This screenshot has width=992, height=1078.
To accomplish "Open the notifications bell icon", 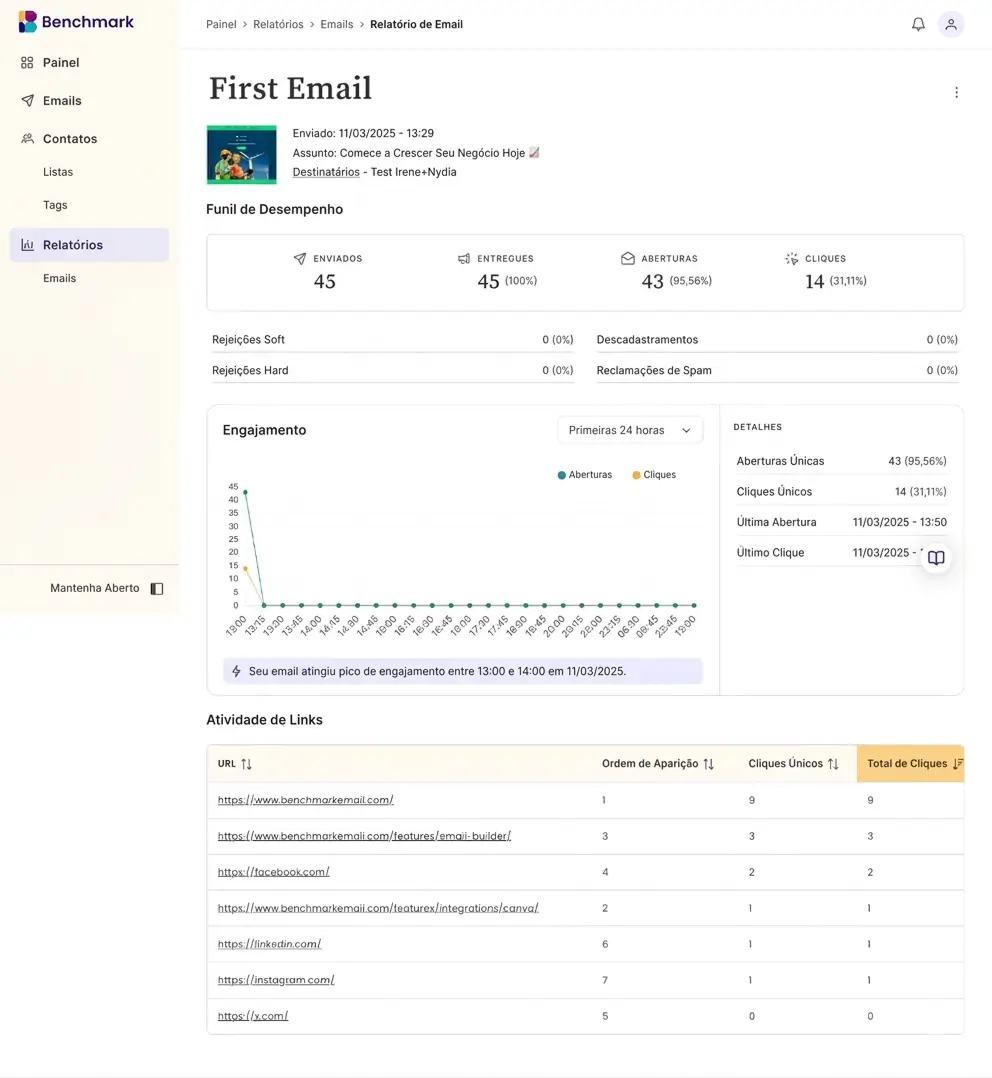I will click(x=918, y=24).
